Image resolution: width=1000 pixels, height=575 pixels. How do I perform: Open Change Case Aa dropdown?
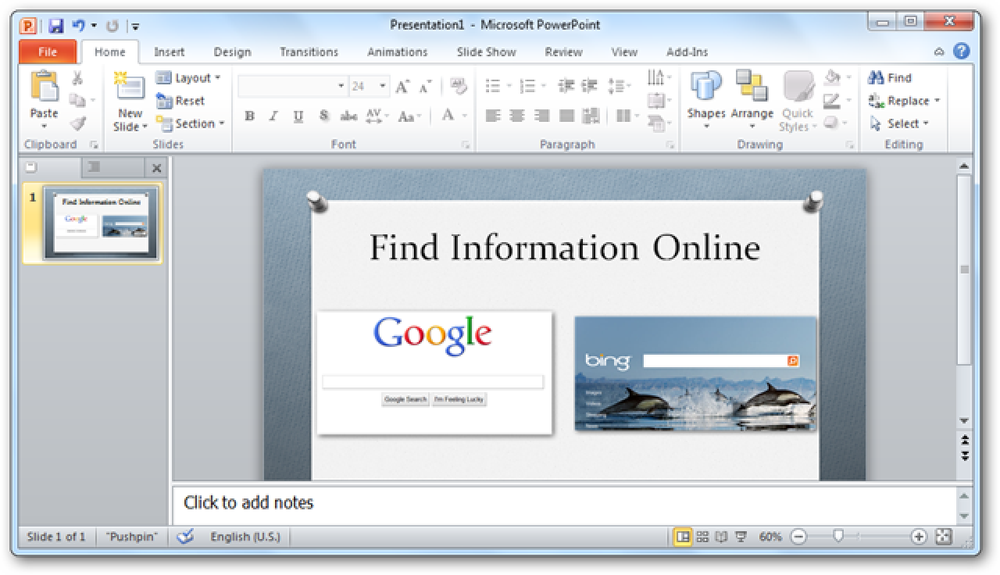point(409,116)
